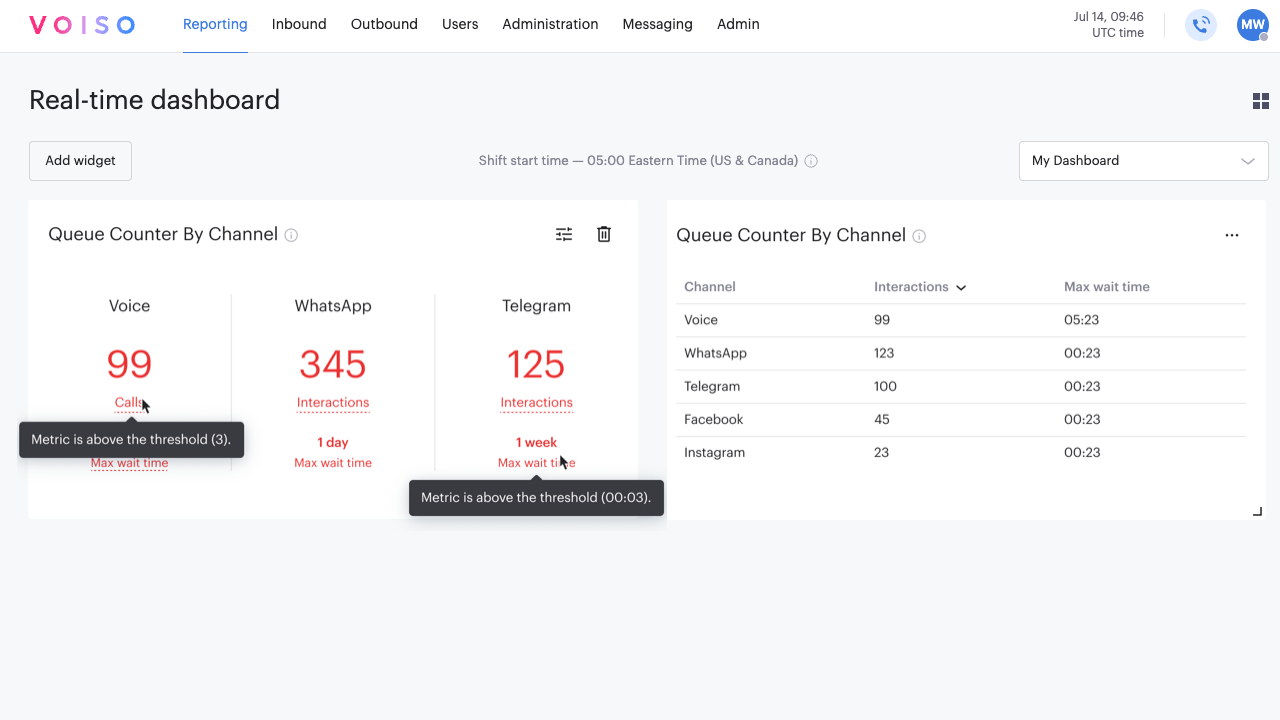Select the Telegram row in table
The height and width of the screenshot is (720, 1280).
[961, 386]
